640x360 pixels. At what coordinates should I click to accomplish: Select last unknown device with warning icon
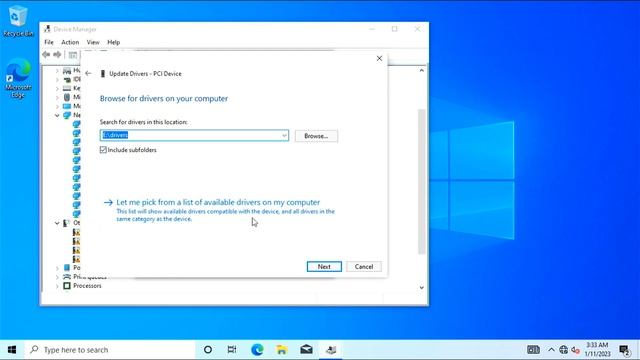(x=76, y=259)
